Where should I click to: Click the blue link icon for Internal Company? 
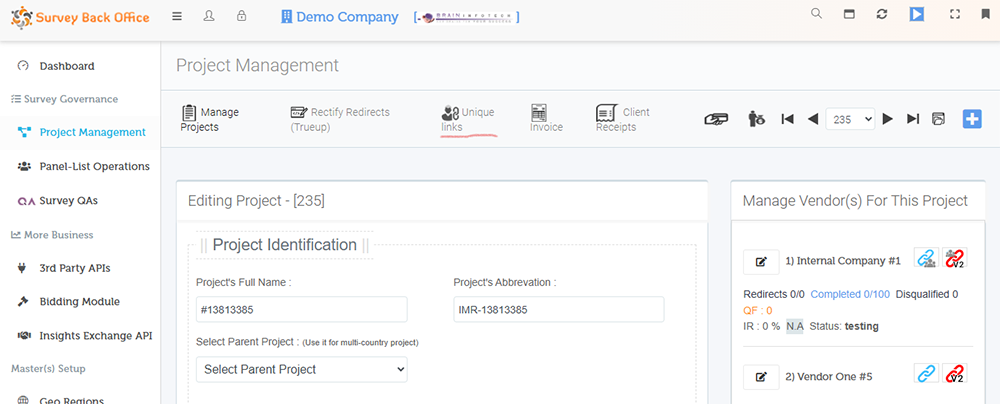926,260
